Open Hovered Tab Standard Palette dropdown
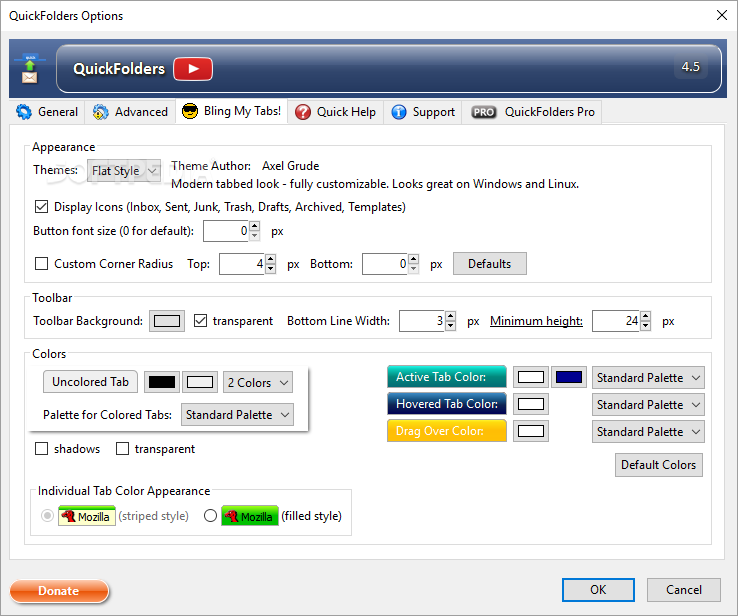Image resolution: width=738 pixels, height=616 pixels. 648,405
